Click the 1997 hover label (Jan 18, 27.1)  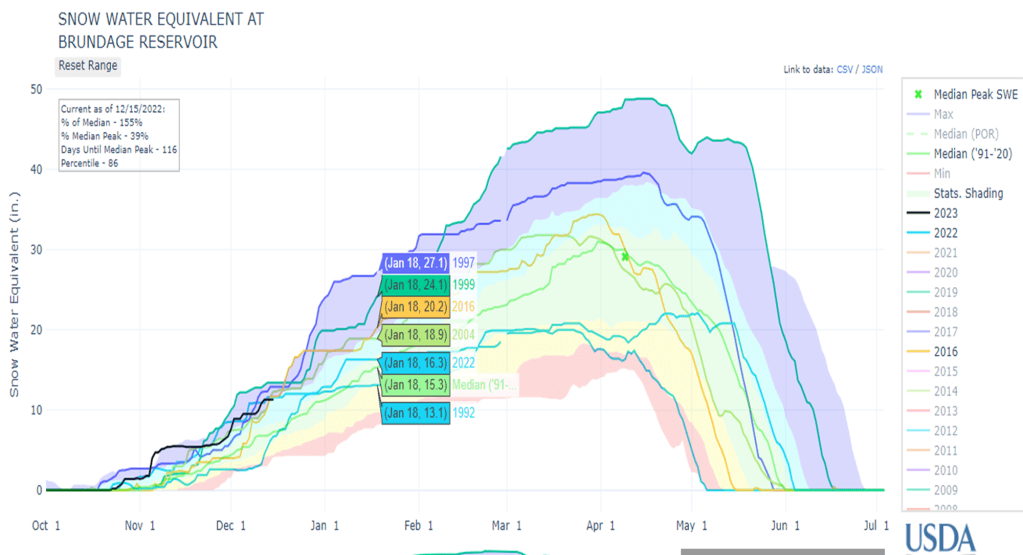click(413, 263)
